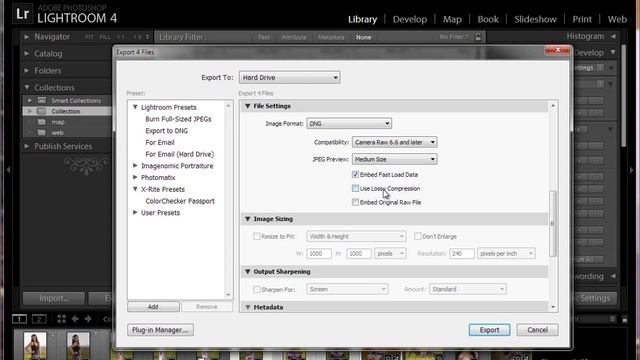The width and height of the screenshot is (640, 360).
Task: Expand the Photomatix preset group
Action: [x=135, y=177]
